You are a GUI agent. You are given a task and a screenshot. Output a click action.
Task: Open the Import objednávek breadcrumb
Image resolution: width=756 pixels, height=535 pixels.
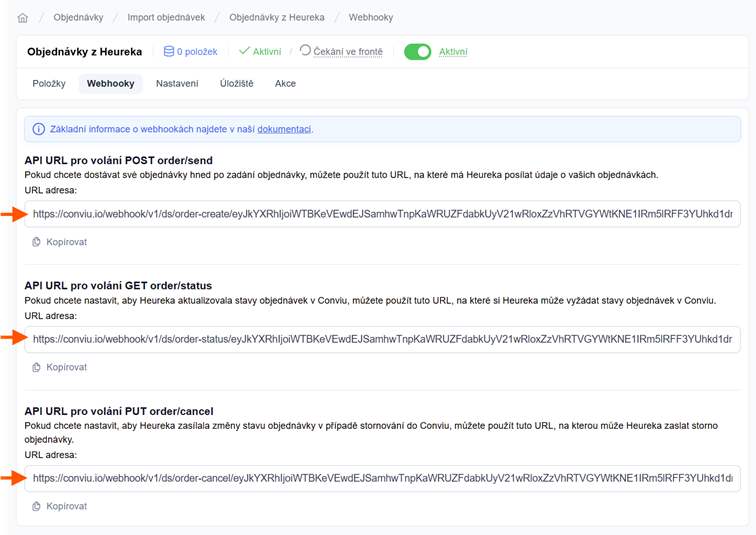click(x=166, y=17)
